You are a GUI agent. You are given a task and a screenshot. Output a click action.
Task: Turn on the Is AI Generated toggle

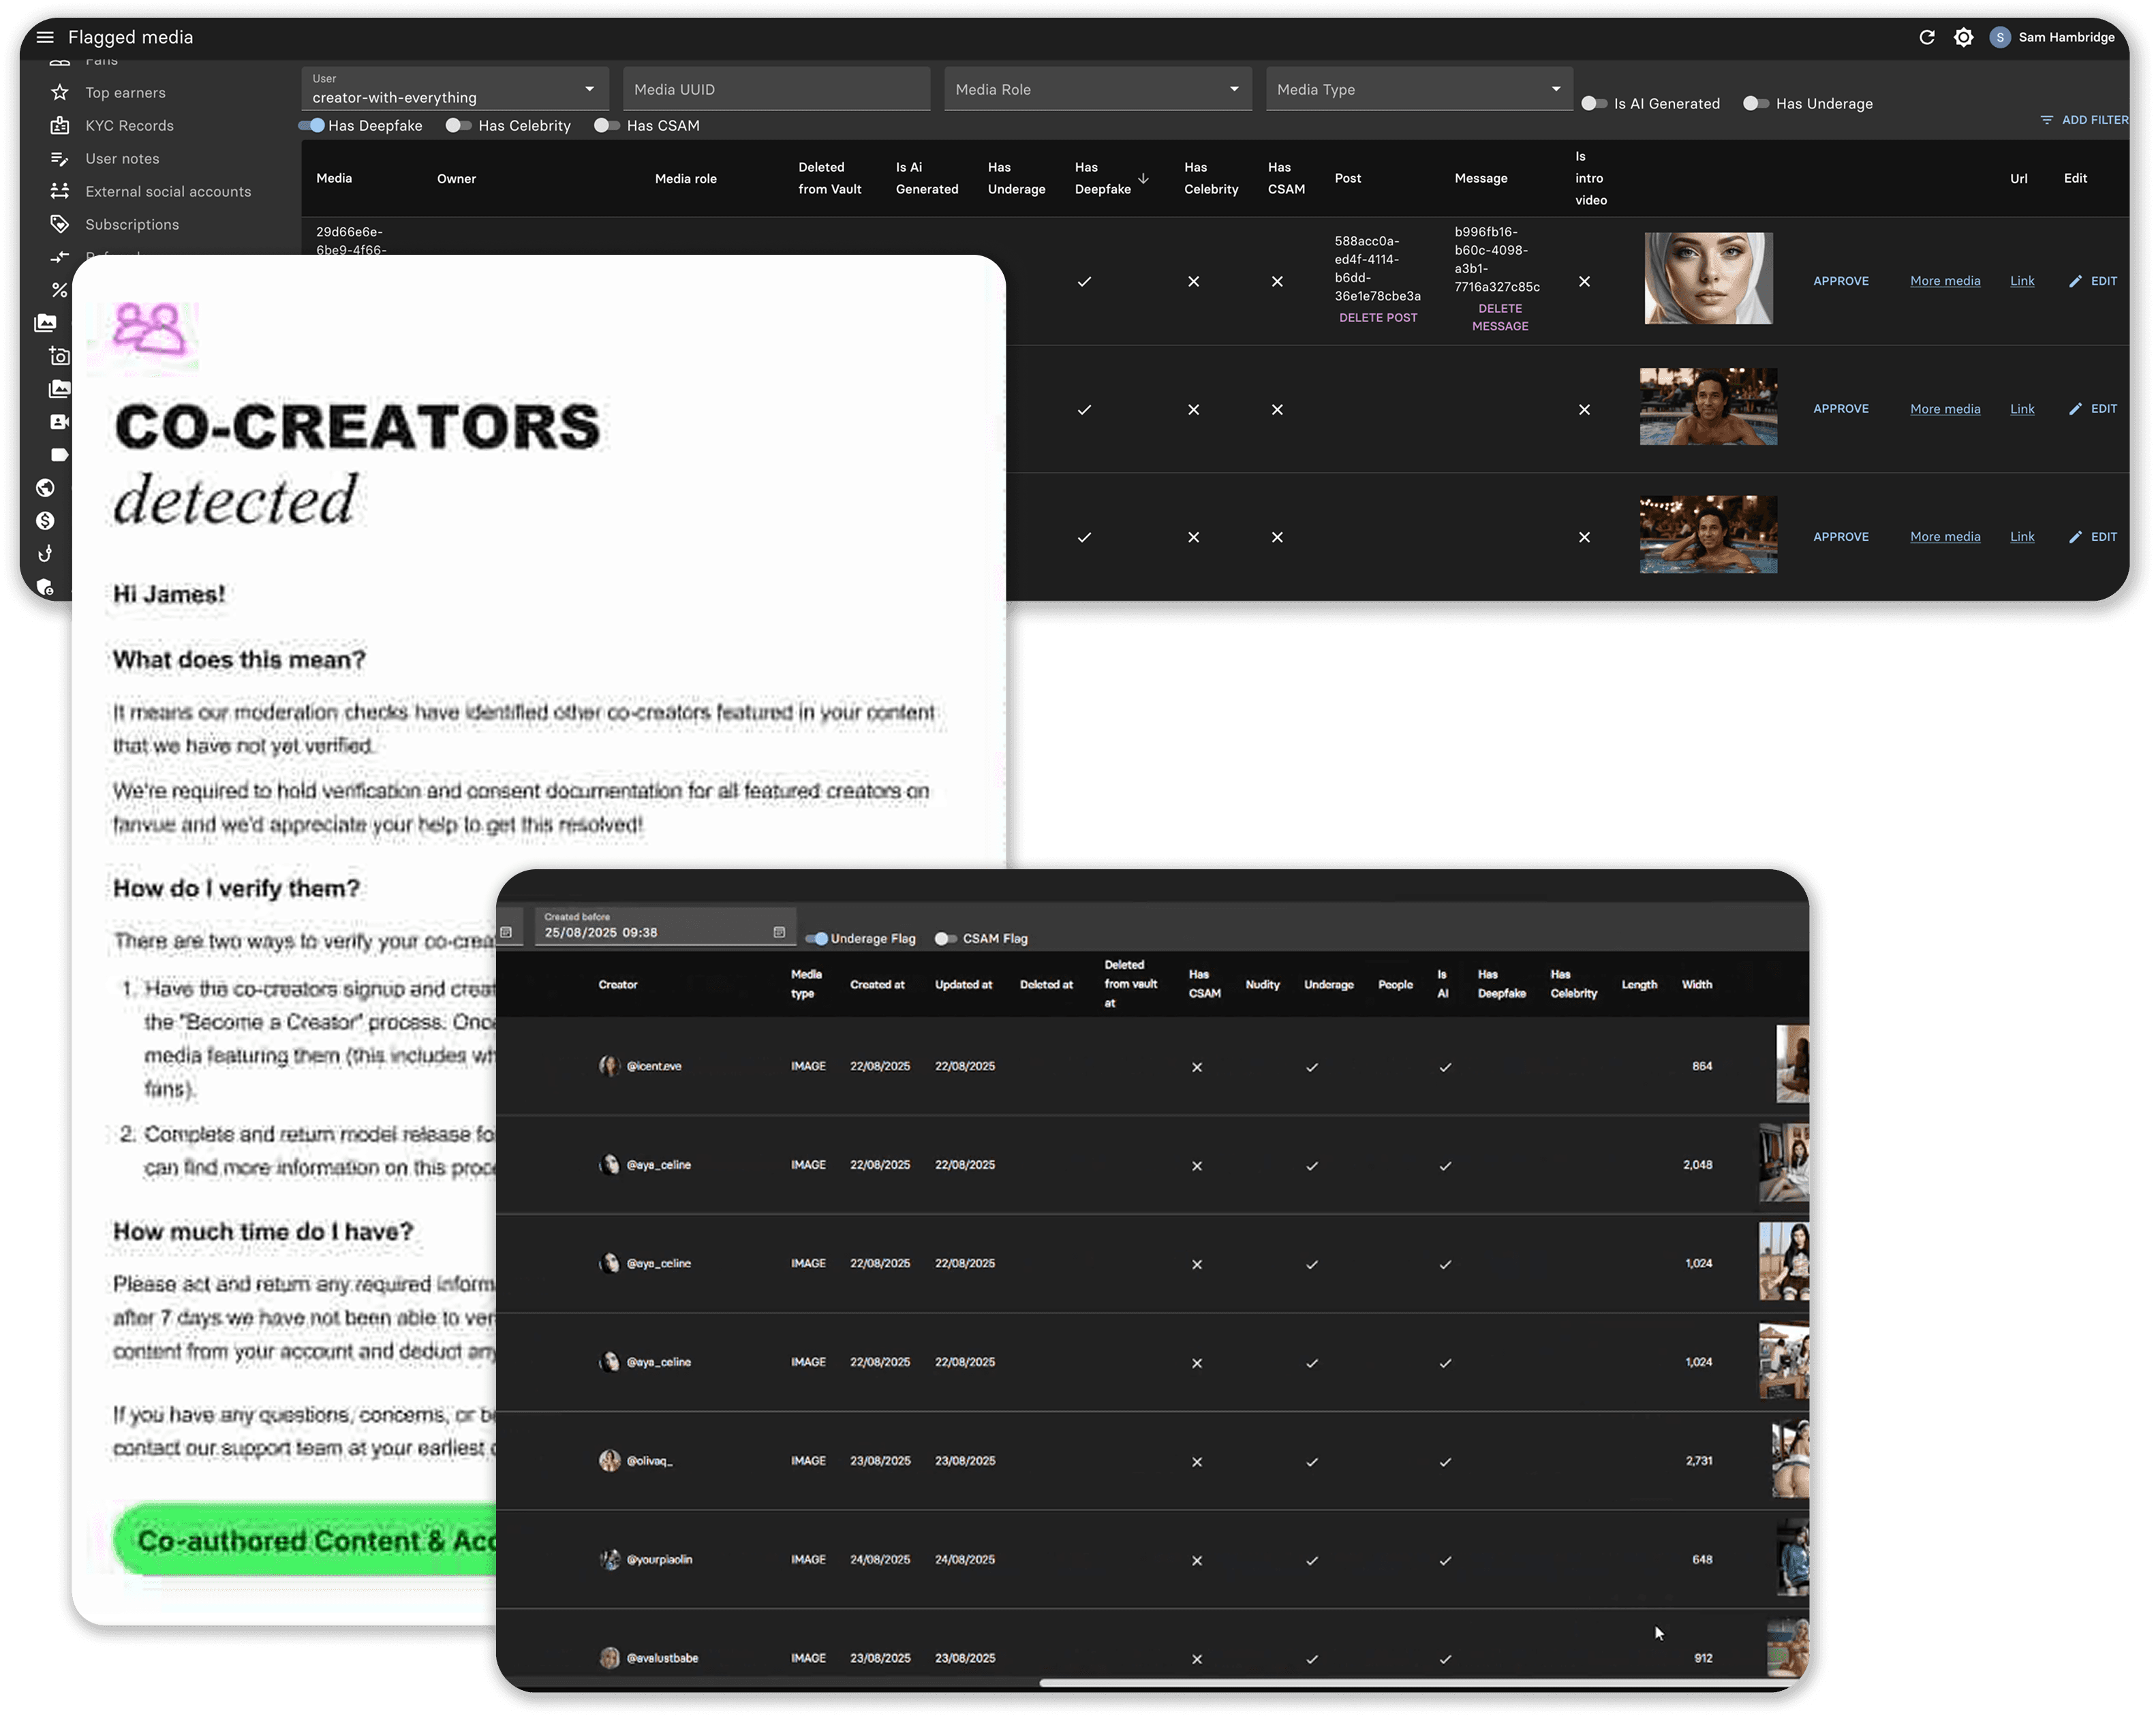[x=1594, y=104]
